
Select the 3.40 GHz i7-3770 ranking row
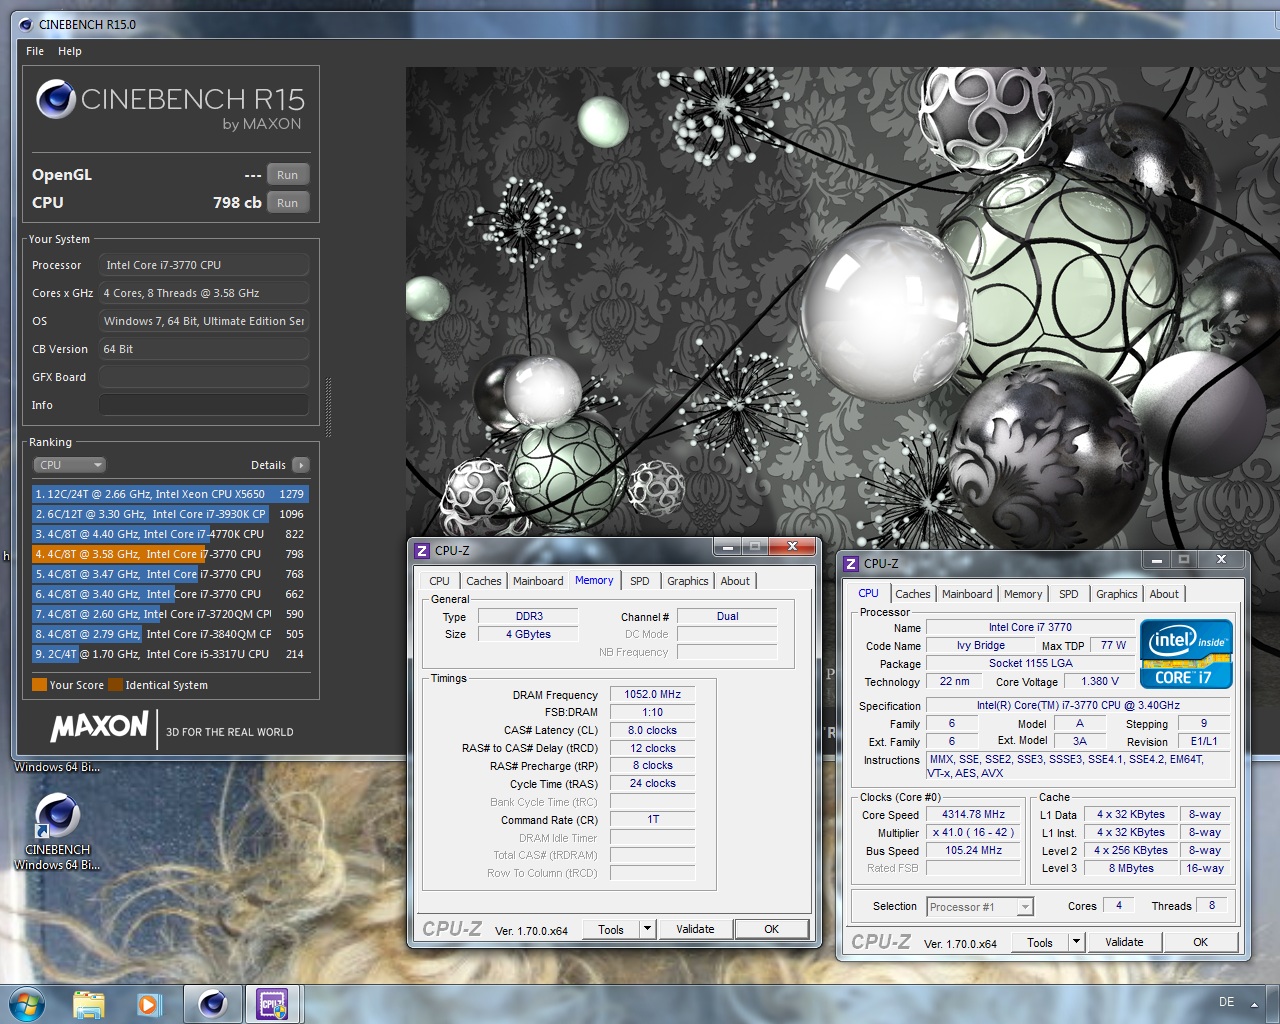(x=170, y=594)
